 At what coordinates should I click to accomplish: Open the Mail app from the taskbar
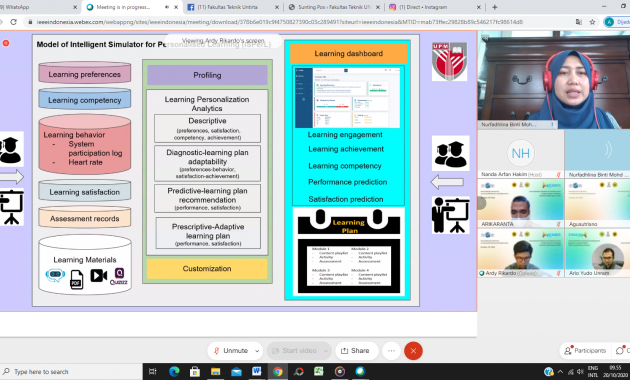[236, 372]
